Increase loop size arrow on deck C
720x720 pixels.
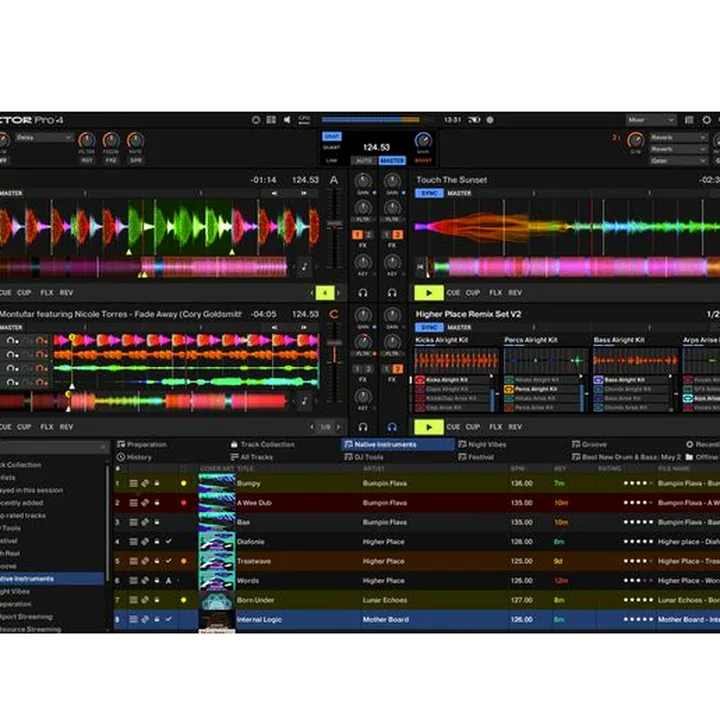point(339,427)
